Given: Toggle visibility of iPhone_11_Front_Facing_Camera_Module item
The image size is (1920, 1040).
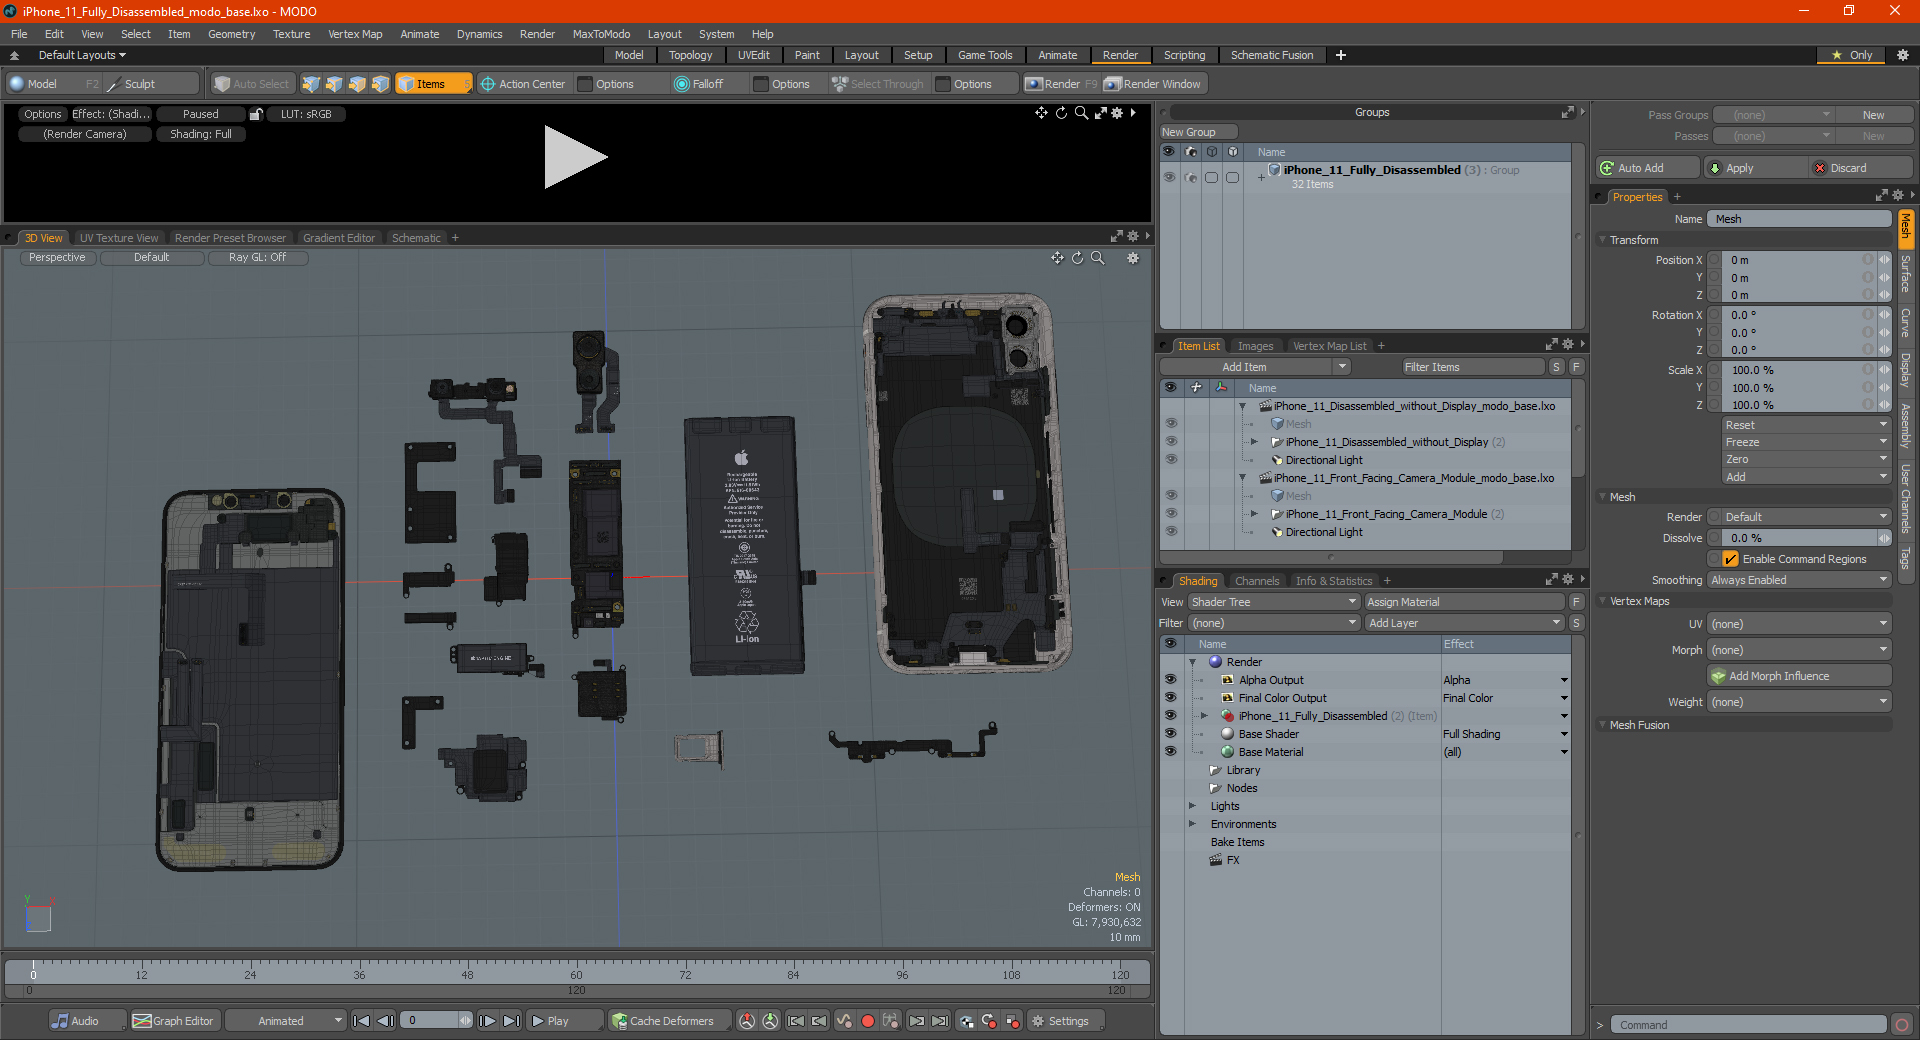Looking at the screenshot, I should tap(1171, 513).
